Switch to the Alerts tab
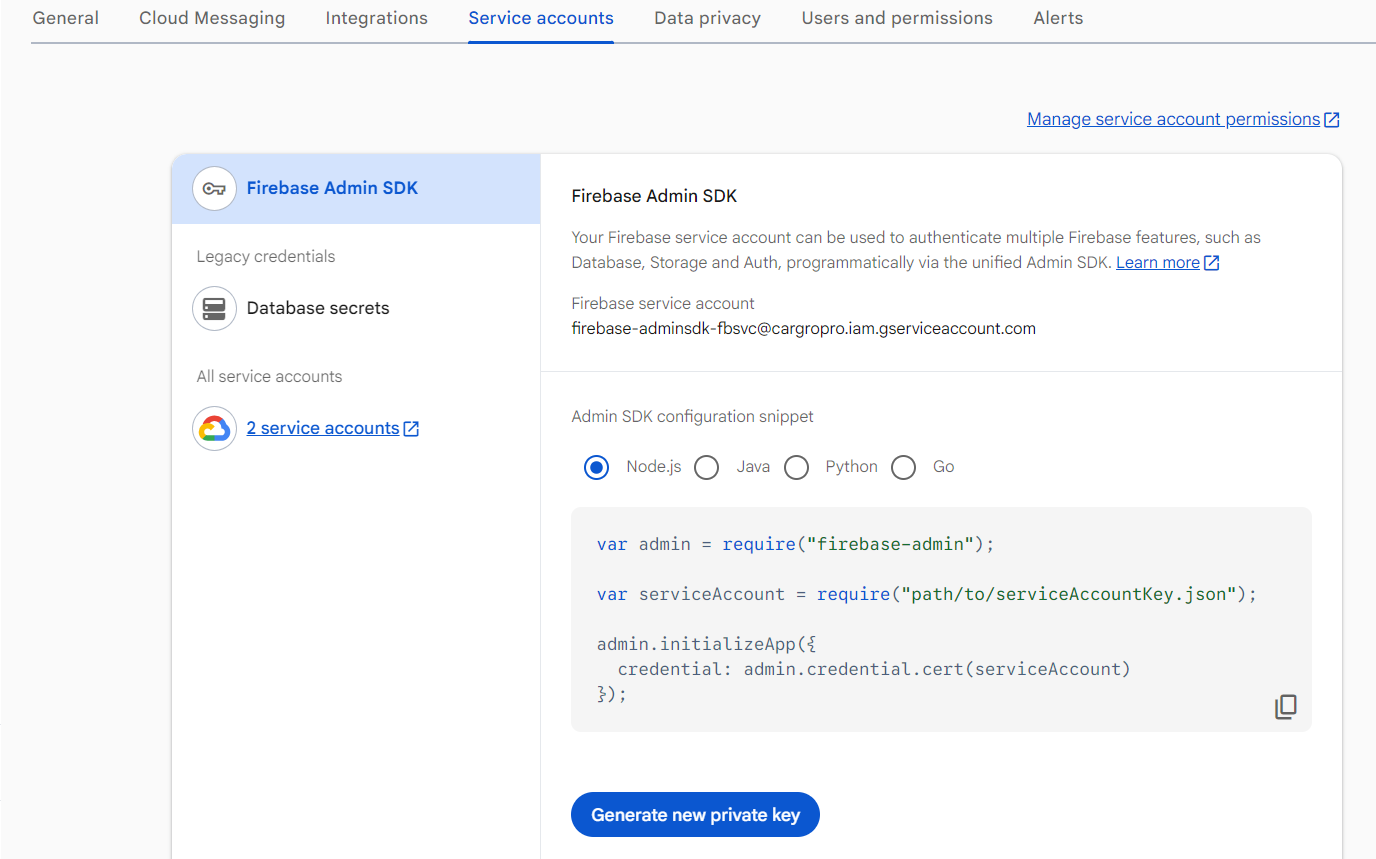The image size is (1376, 859). pyautogui.click(x=1058, y=18)
